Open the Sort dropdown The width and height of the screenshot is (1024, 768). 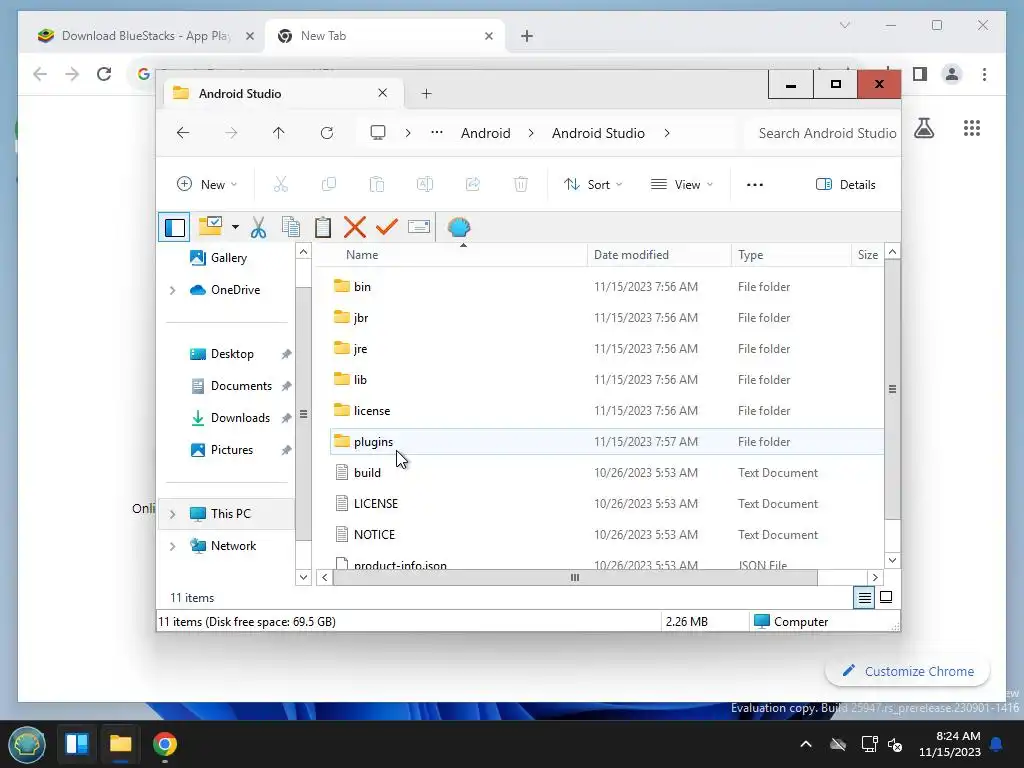click(x=593, y=185)
